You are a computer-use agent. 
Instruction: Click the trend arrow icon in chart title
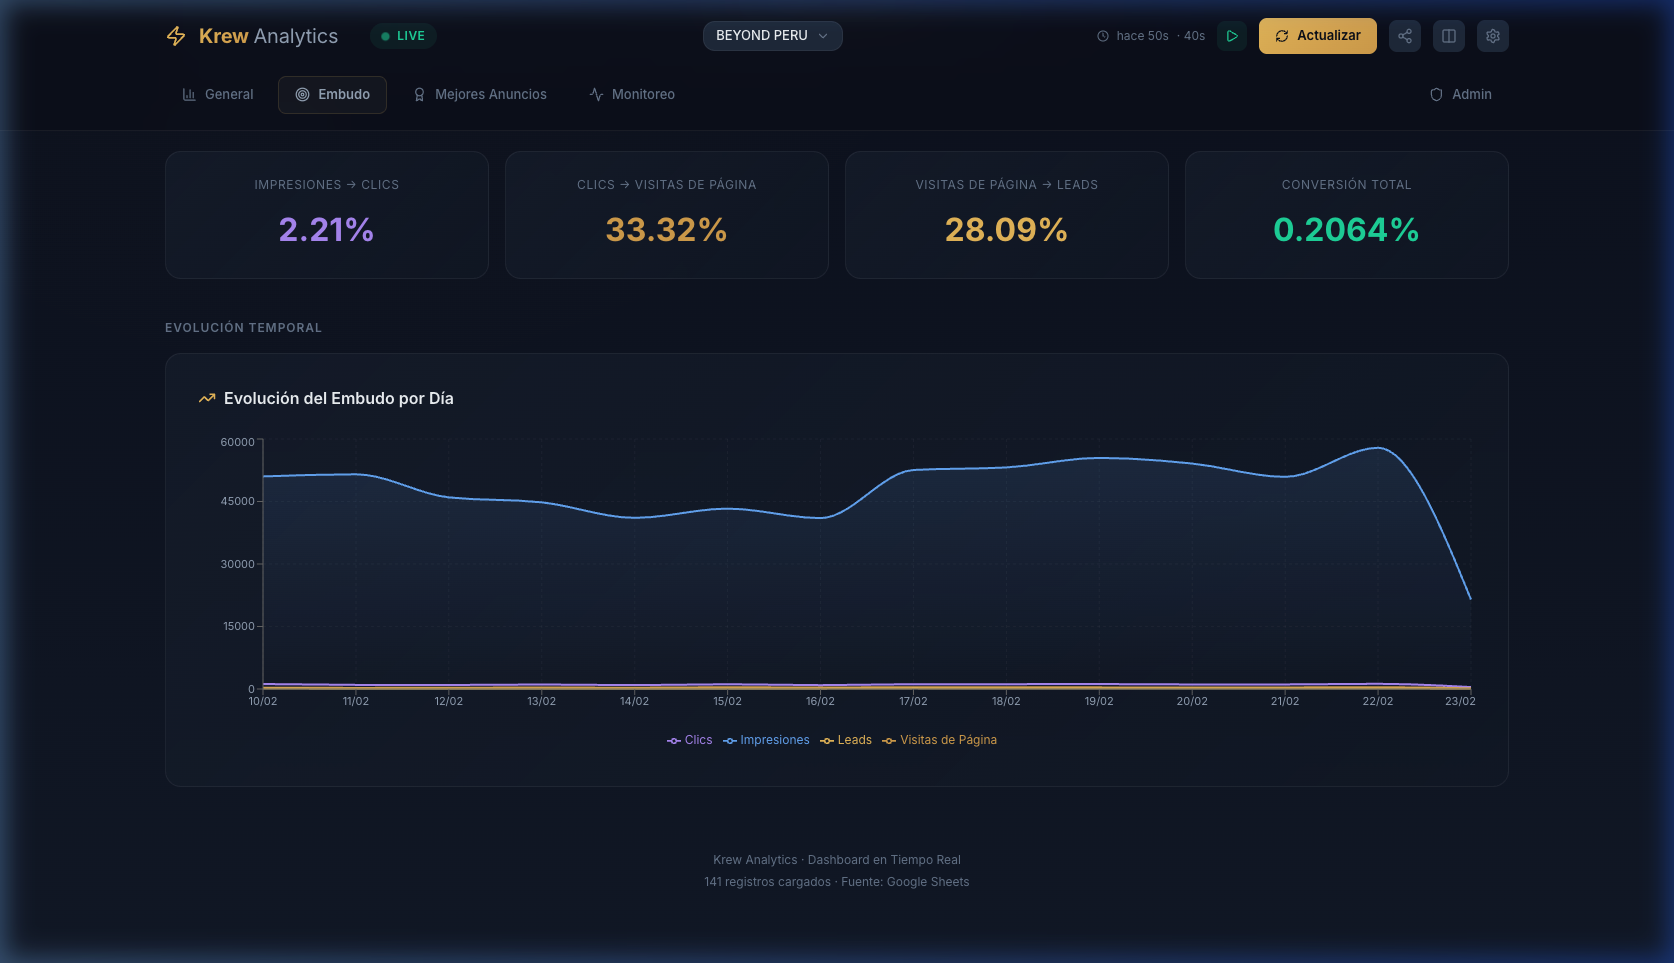pos(207,398)
